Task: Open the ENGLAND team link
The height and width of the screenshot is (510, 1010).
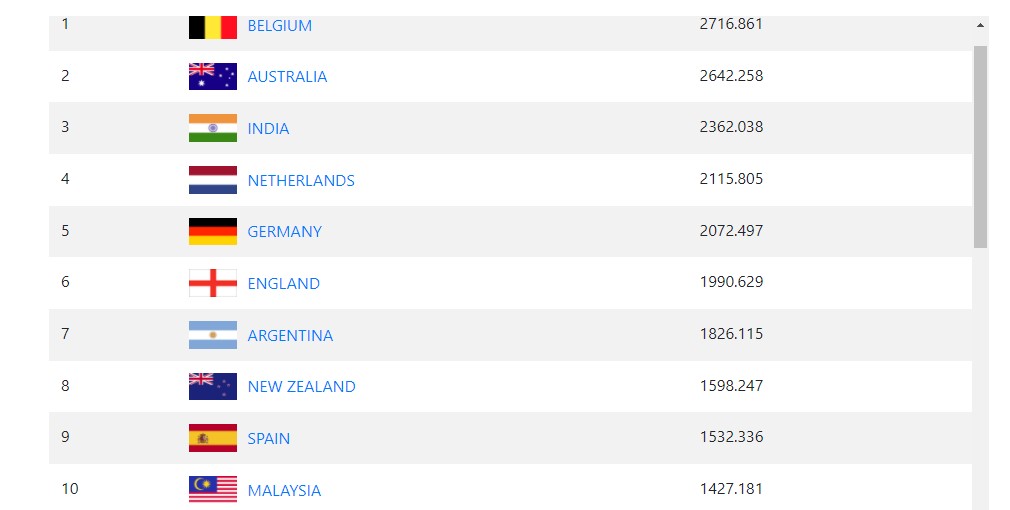Action: click(283, 283)
